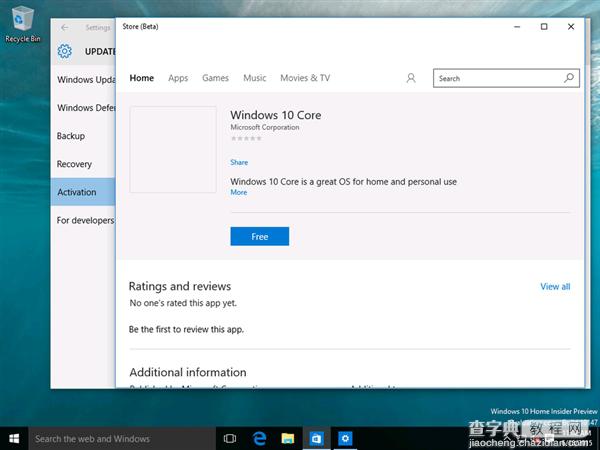Select Windows Defender in Settings sidebar
Viewport: 600px width, 450px height.
coord(83,108)
